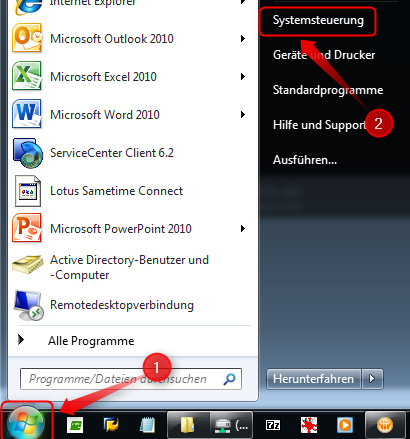This screenshot has width=410, height=439.
Task: Open shutdown options arrow next to Herunterfahren
Action: click(x=372, y=379)
